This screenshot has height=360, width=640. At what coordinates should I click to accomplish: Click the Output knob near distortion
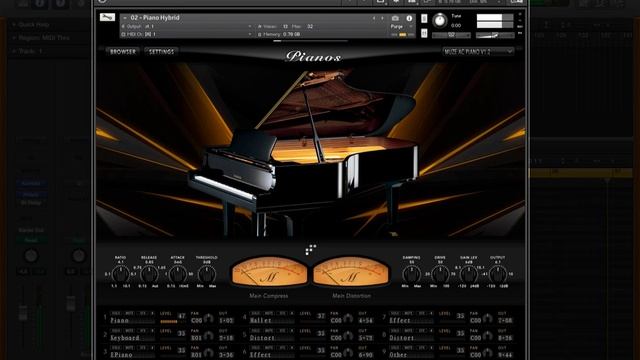498,274
